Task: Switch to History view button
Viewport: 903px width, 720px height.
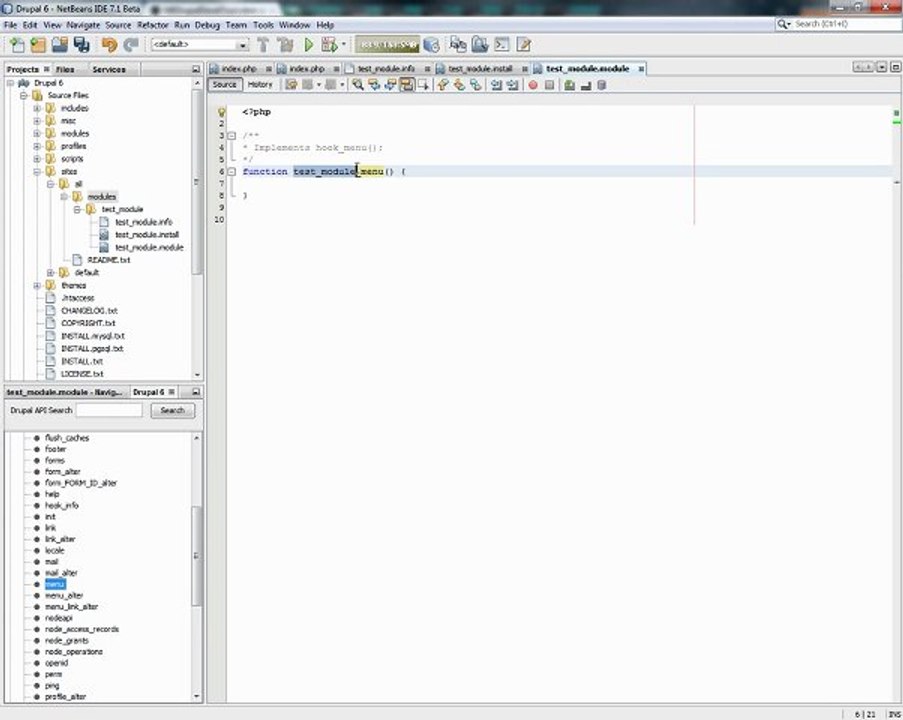Action: [x=260, y=85]
